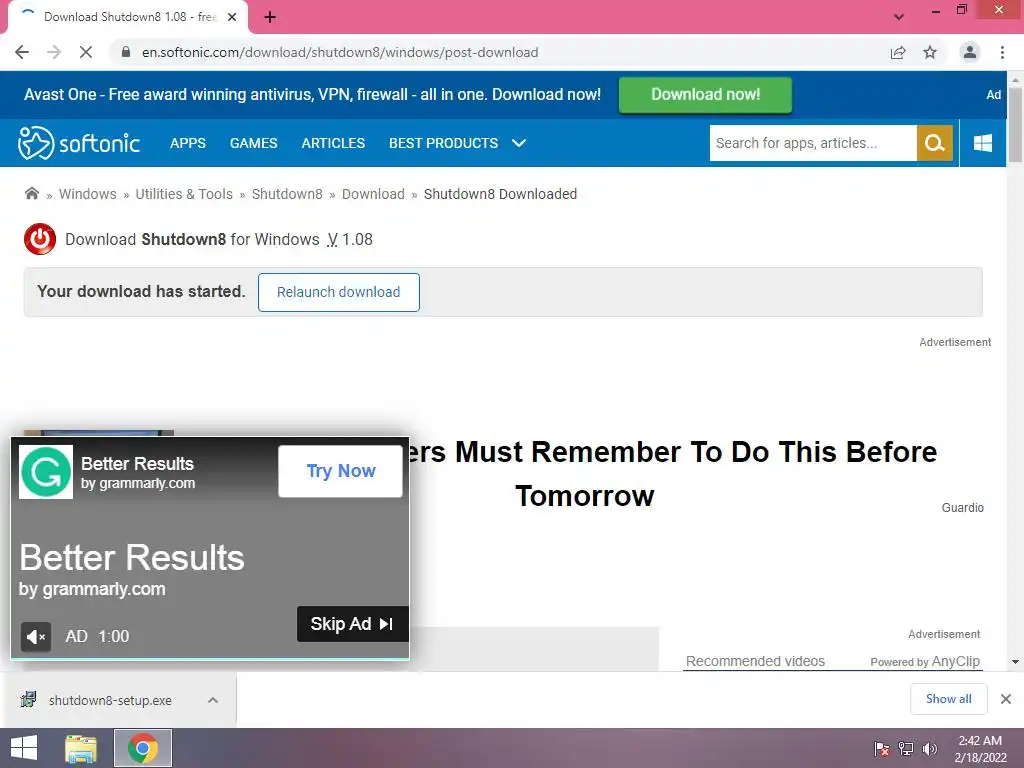Screen dimensions: 1024x768
Task: Open Utilities & Tools breadcrumb
Action: click(x=184, y=194)
